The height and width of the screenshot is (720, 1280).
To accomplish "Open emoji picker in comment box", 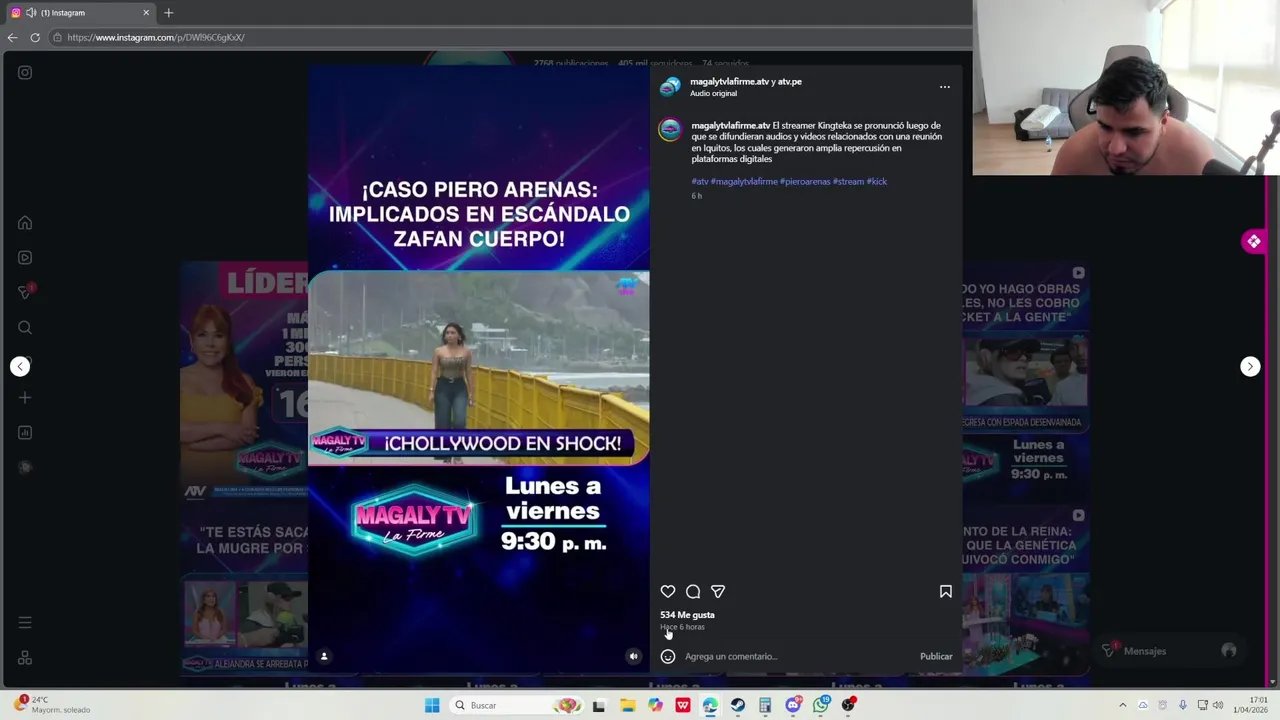I will click(668, 657).
